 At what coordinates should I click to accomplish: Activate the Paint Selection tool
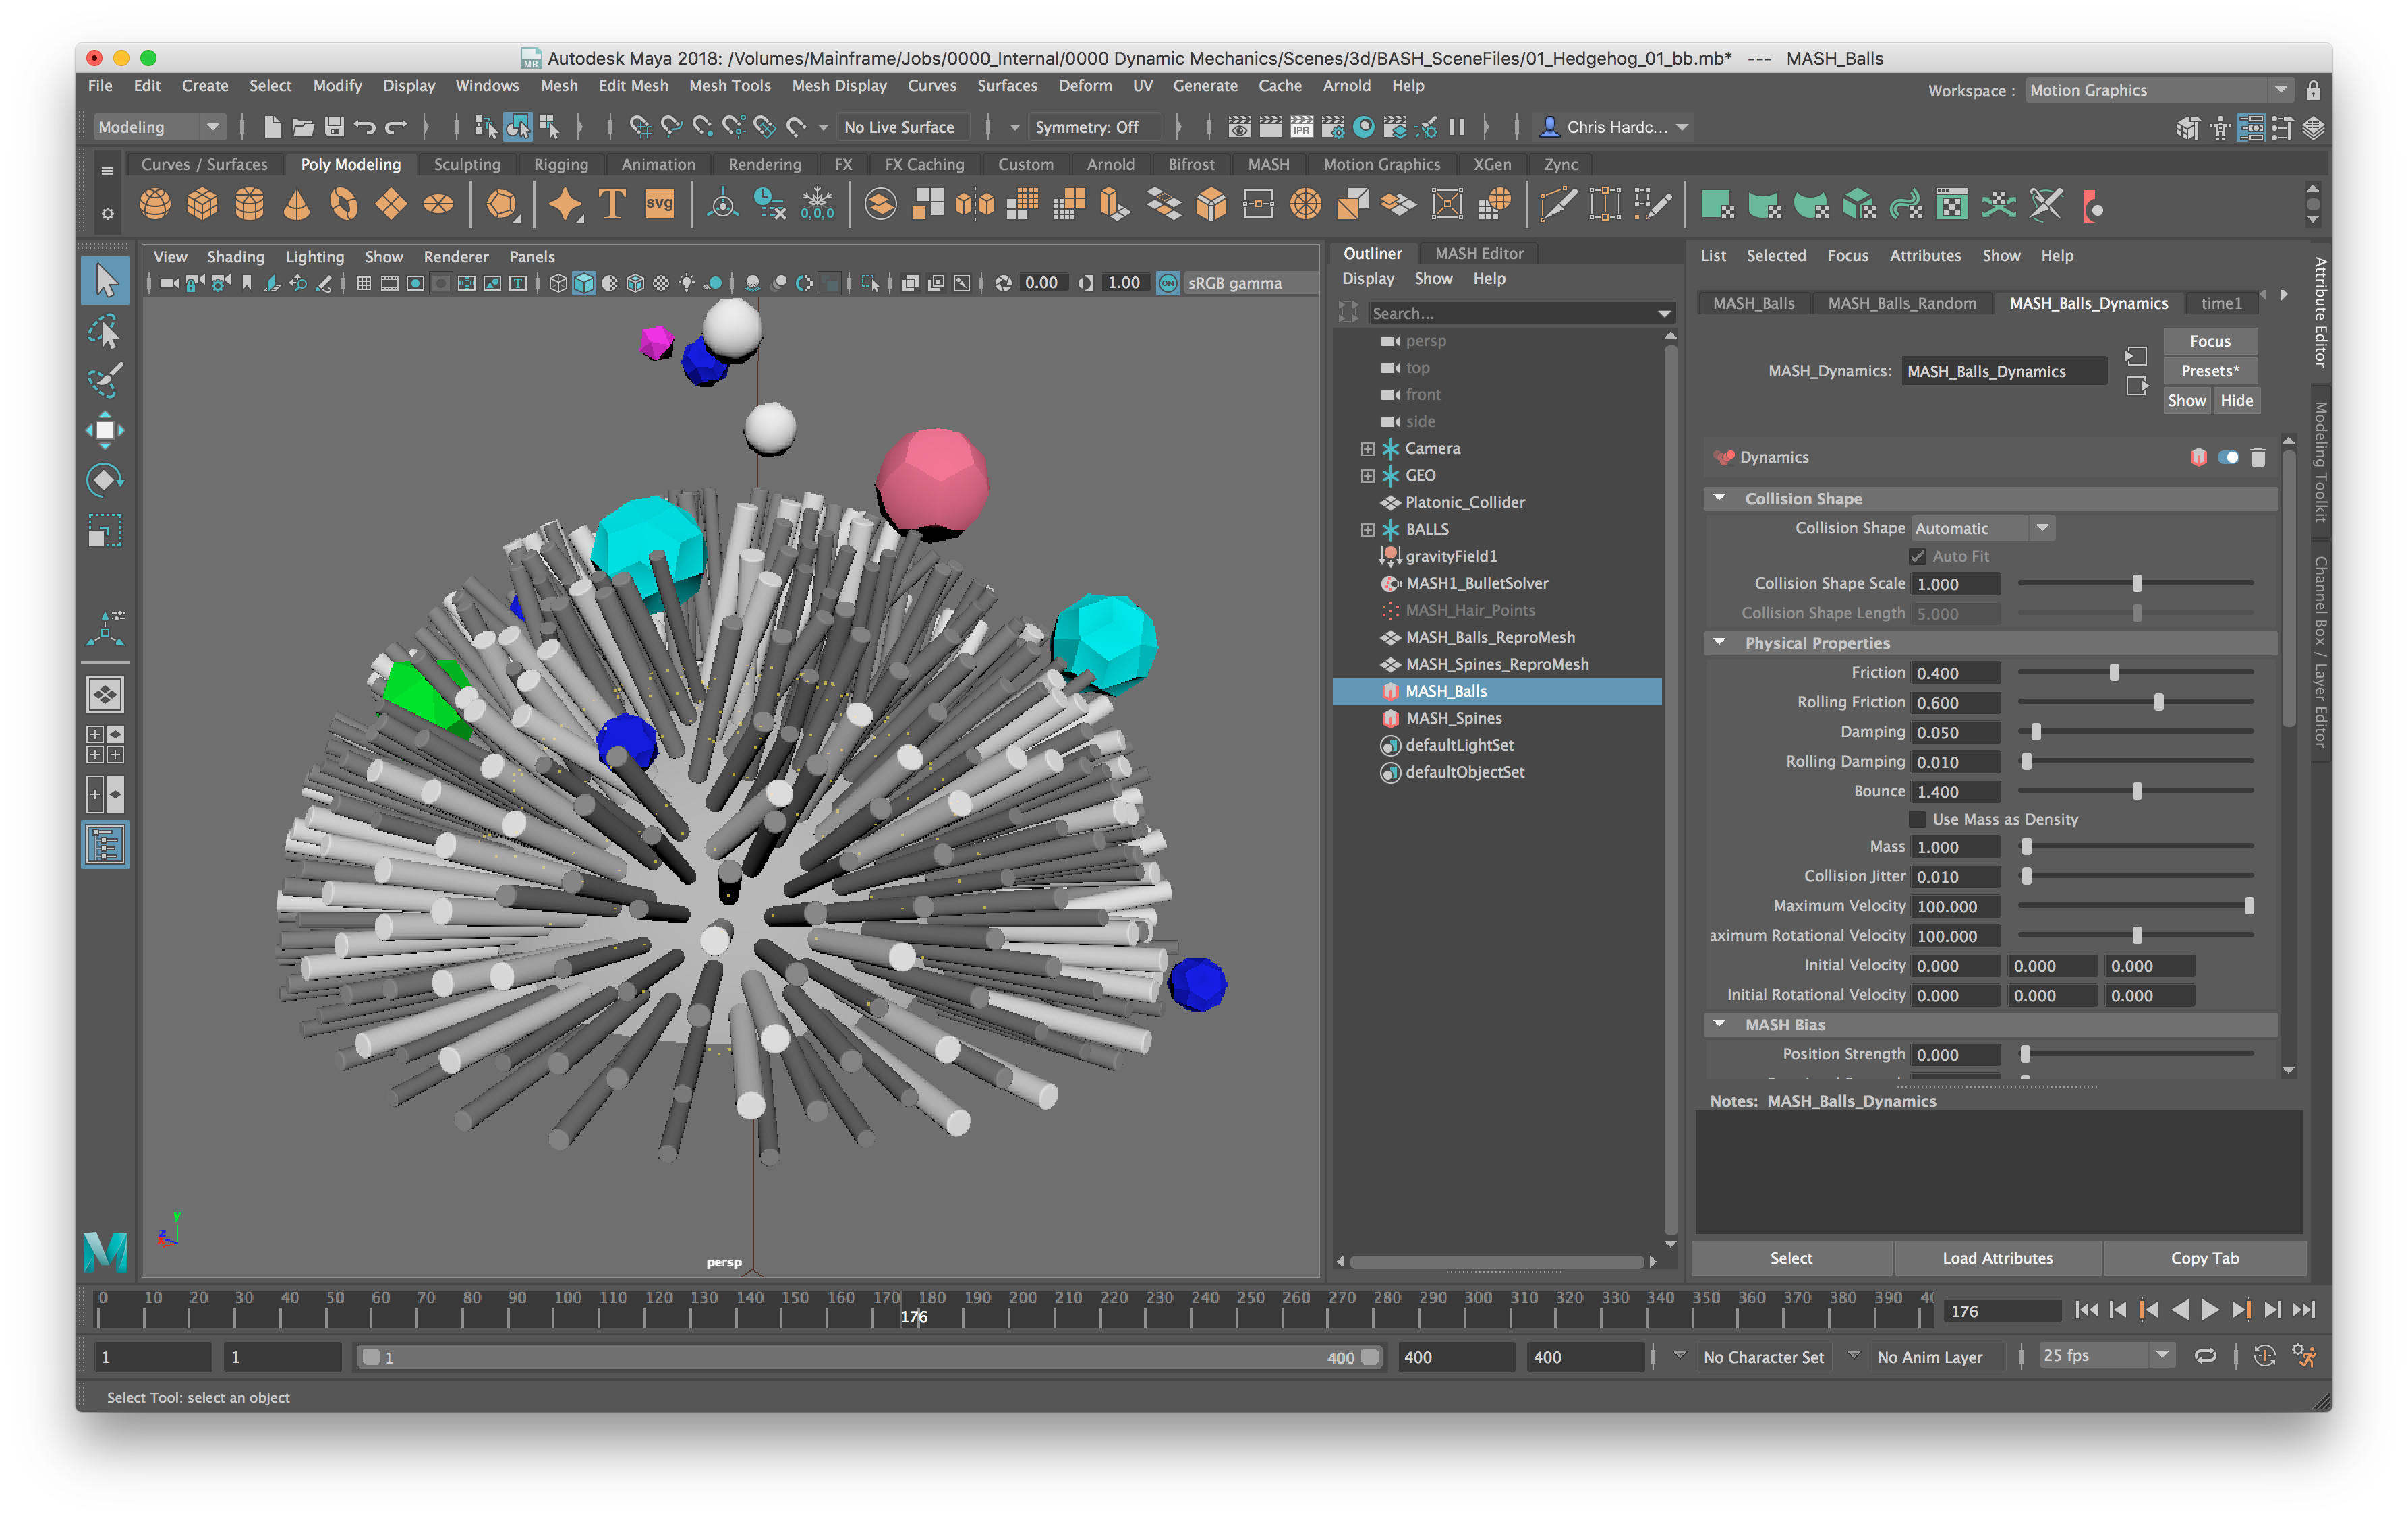pyautogui.click(x=105, y=380)
